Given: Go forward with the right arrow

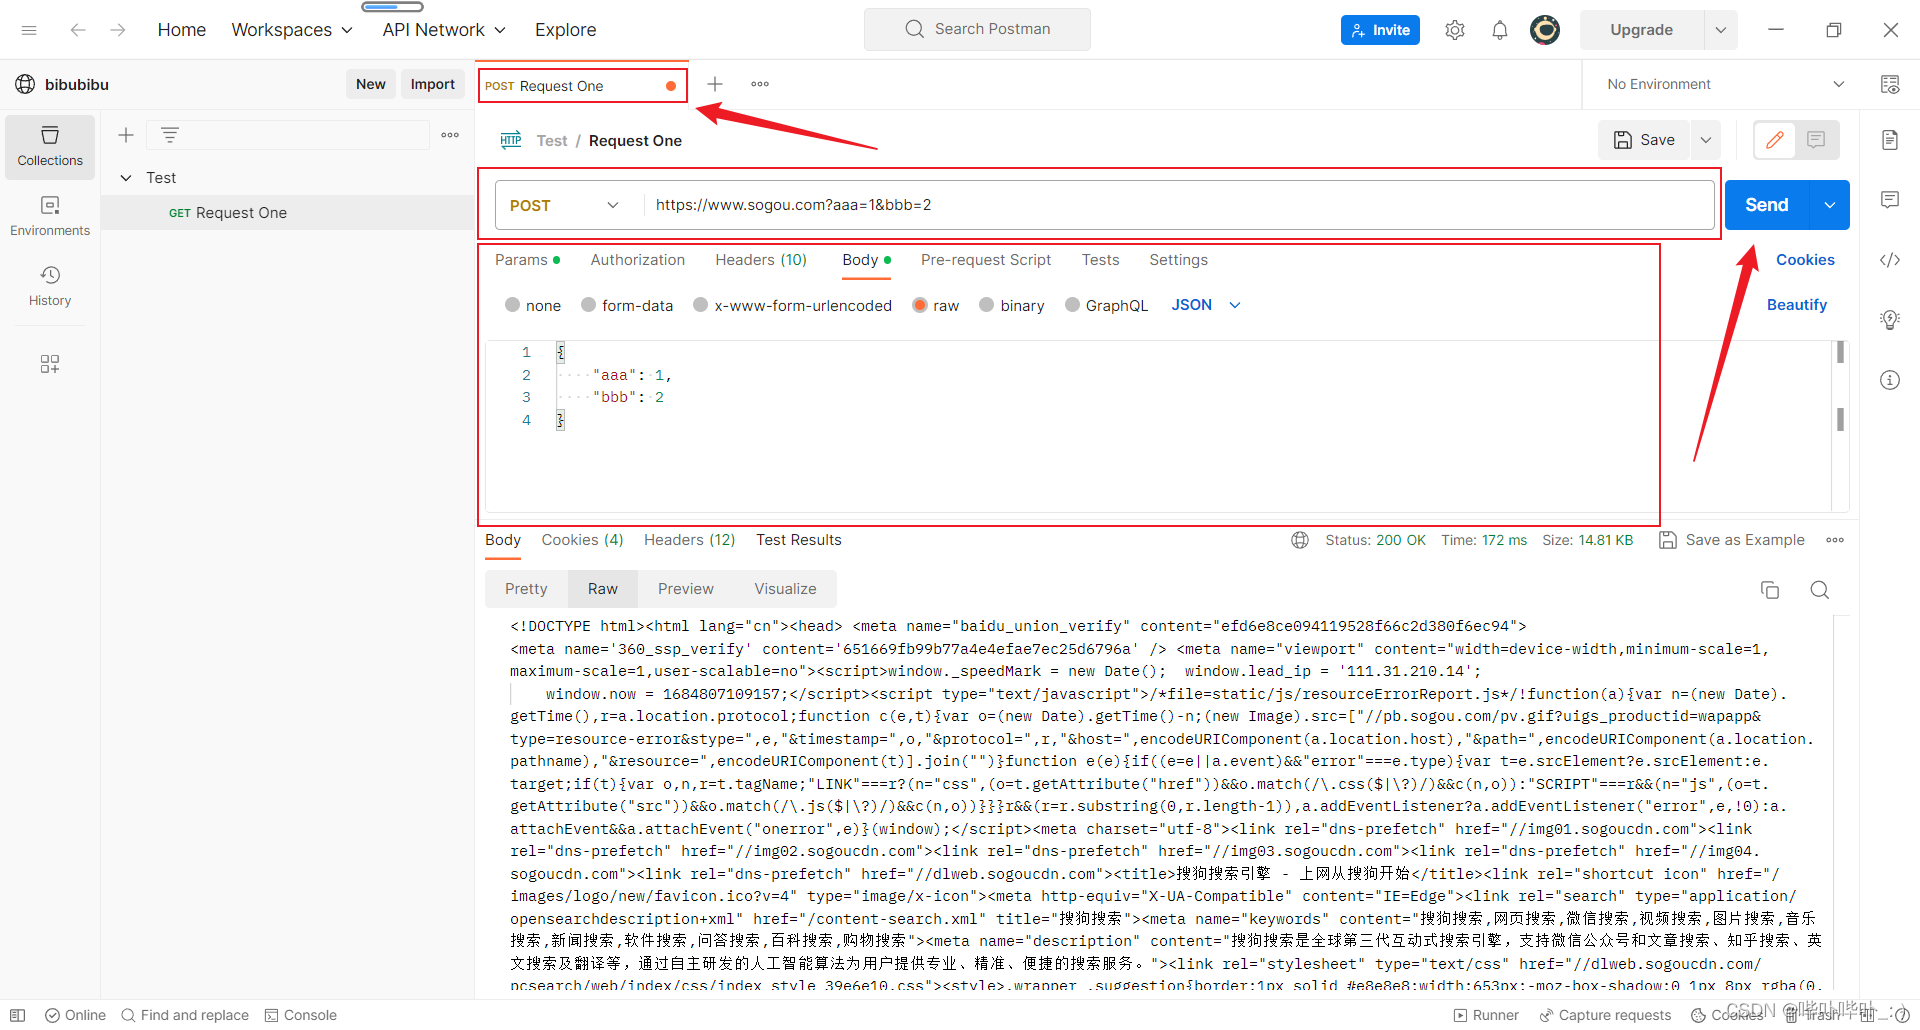Looking at the screenshot, I should coord(118,30).
